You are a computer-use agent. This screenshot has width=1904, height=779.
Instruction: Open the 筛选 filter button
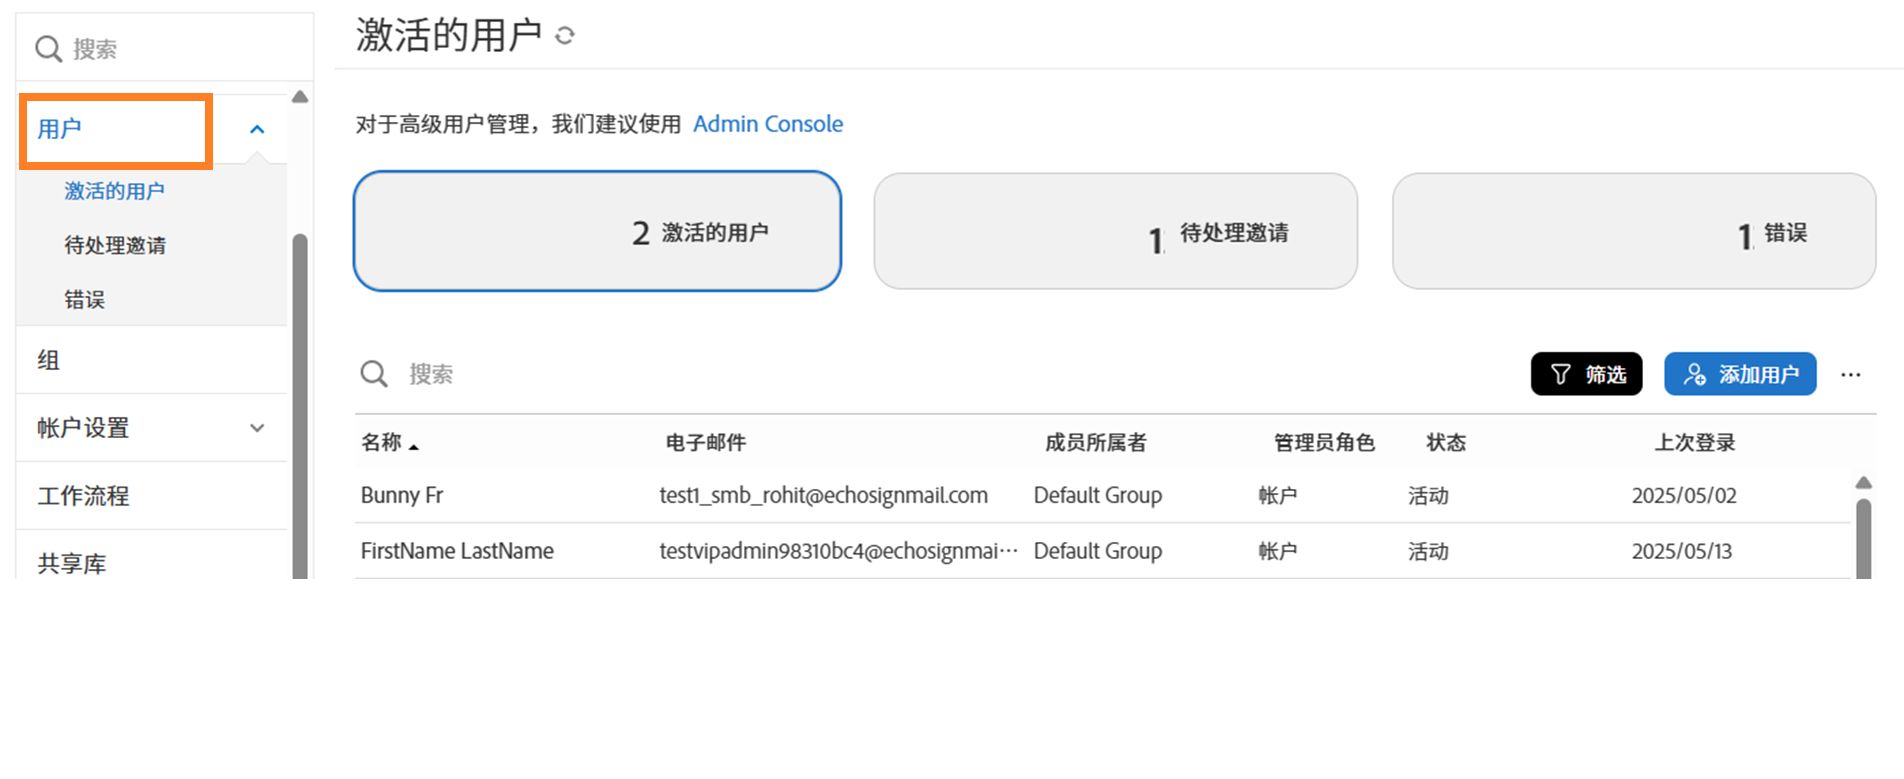[1587, 374]
